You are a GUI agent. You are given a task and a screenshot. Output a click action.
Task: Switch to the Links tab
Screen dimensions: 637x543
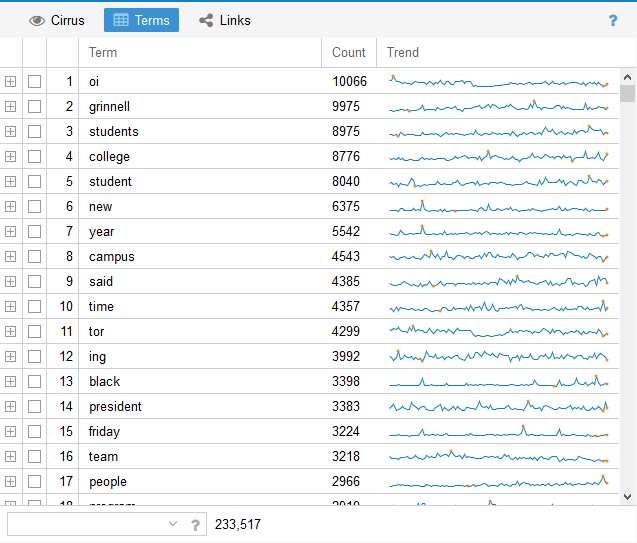pos(225,20)
